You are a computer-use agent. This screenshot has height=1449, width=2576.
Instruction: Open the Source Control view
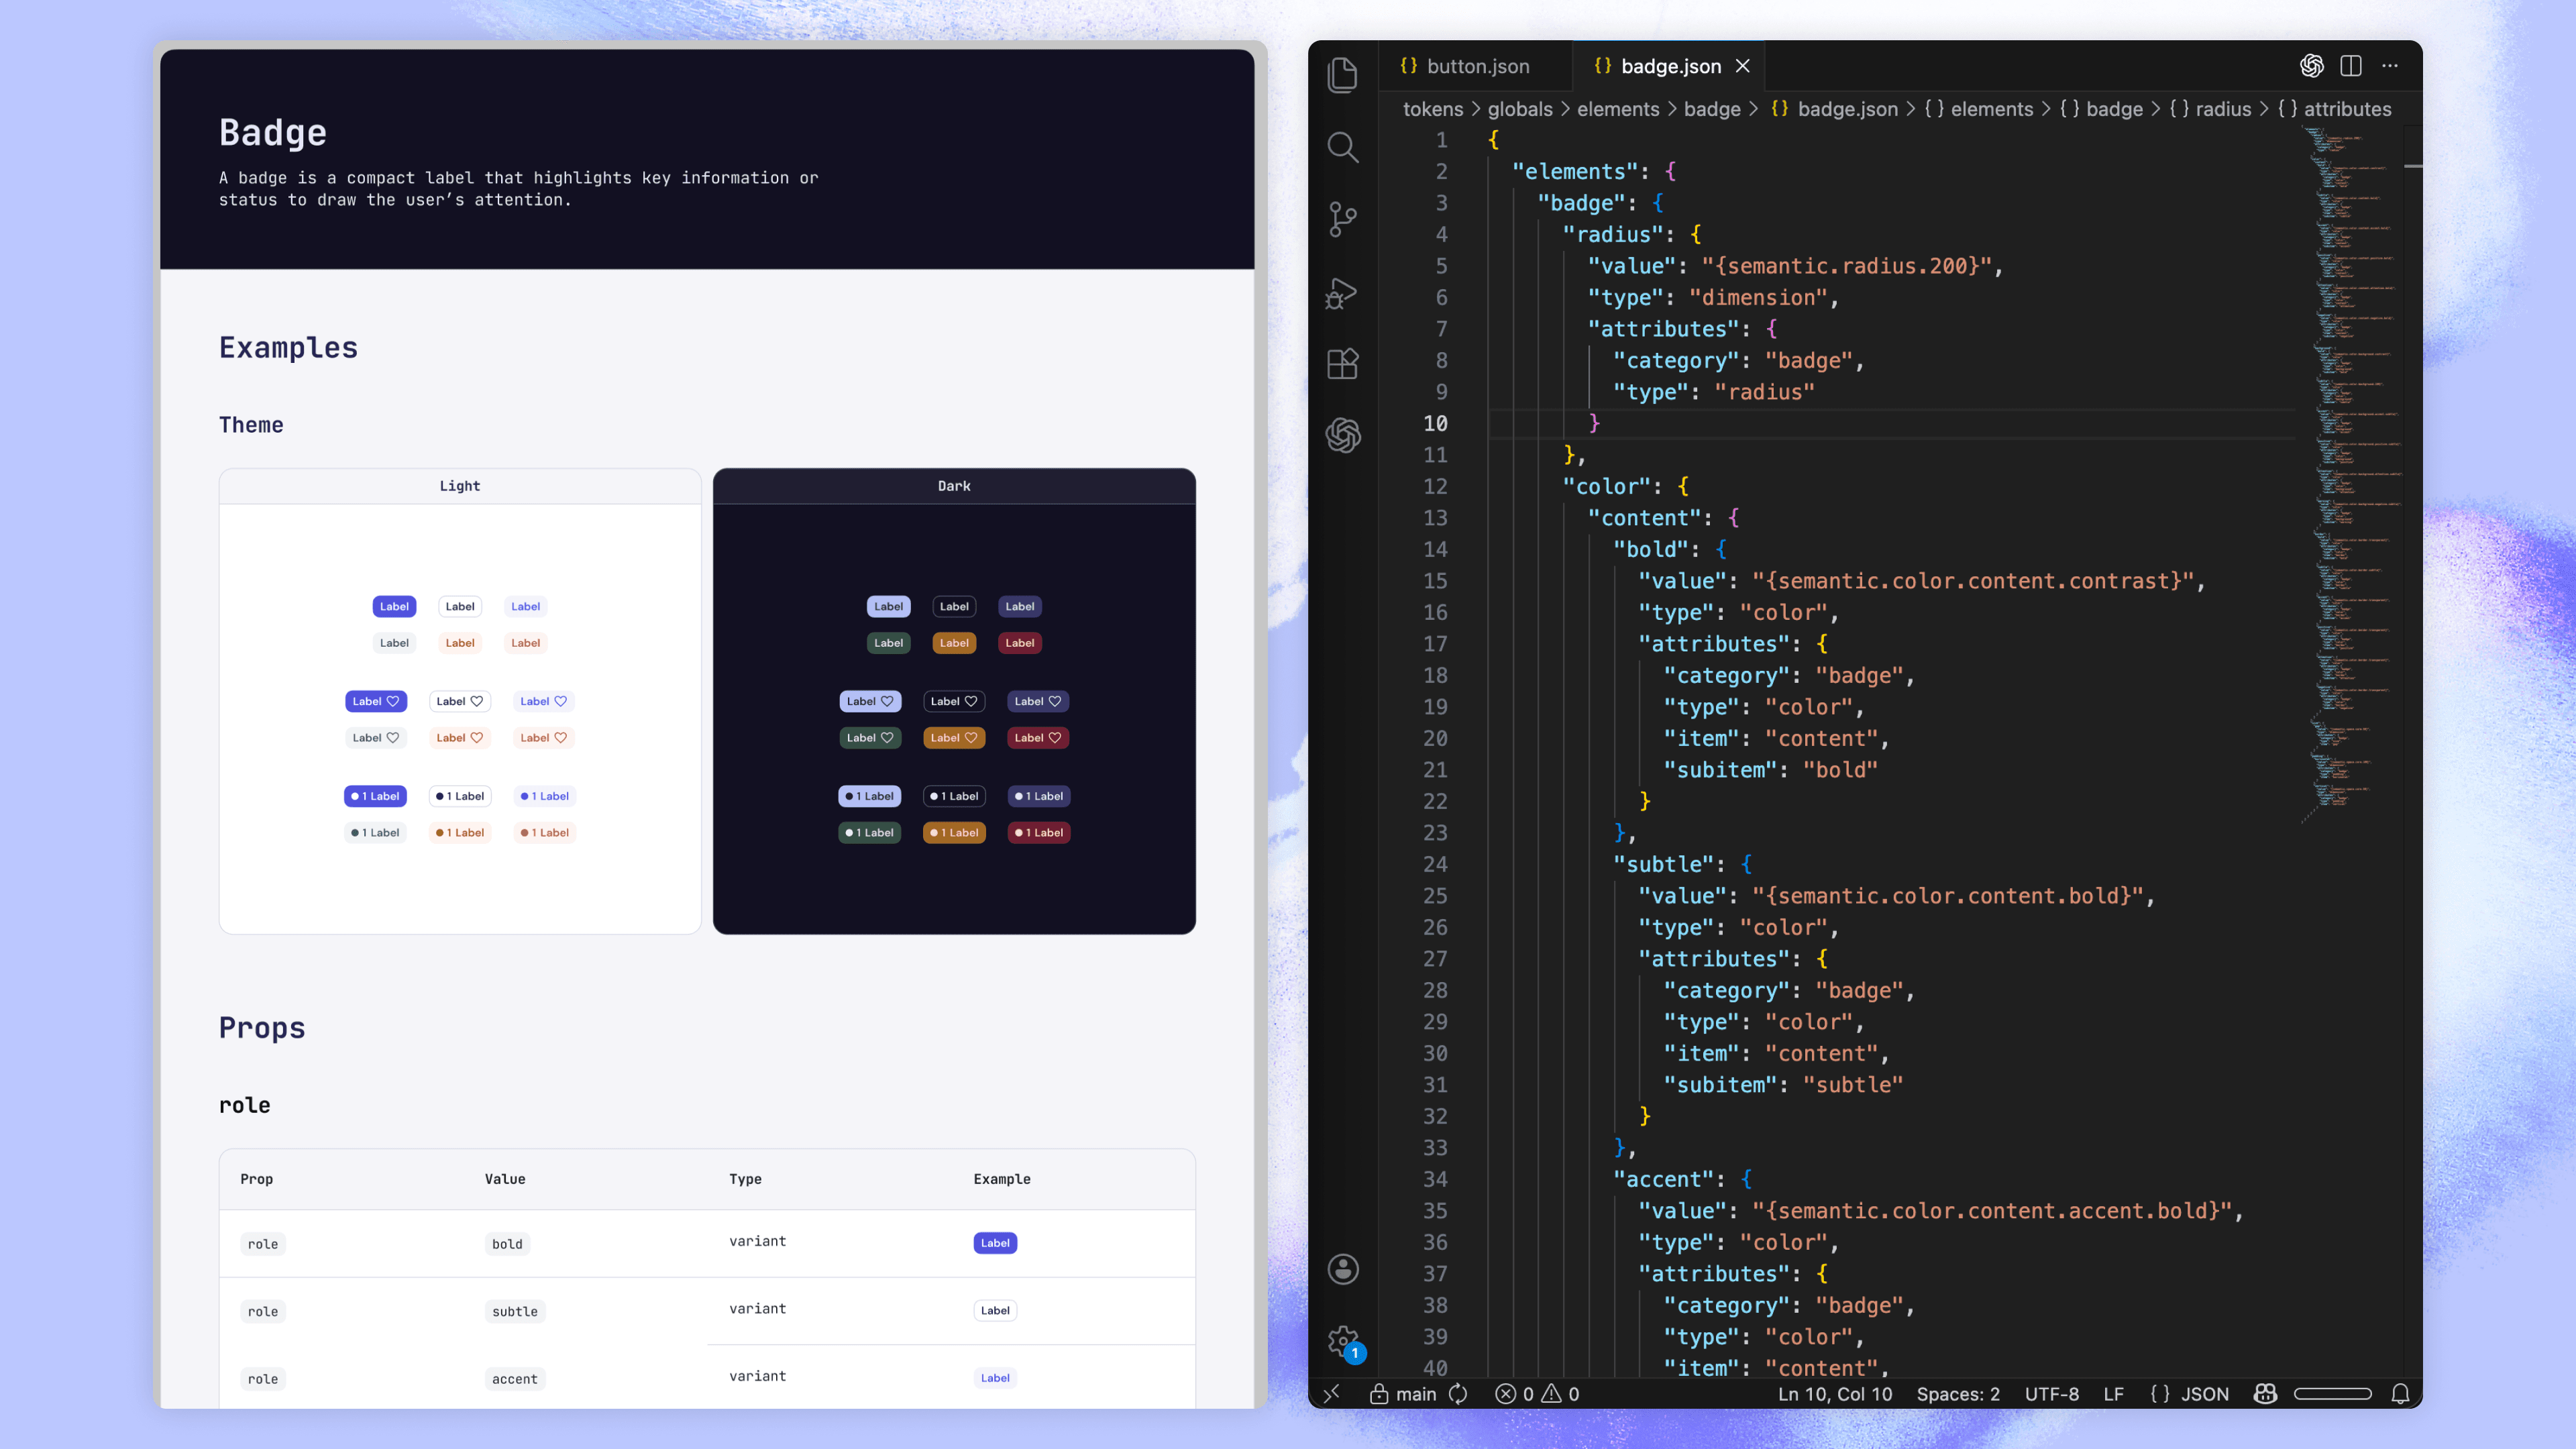(1342, 219)
